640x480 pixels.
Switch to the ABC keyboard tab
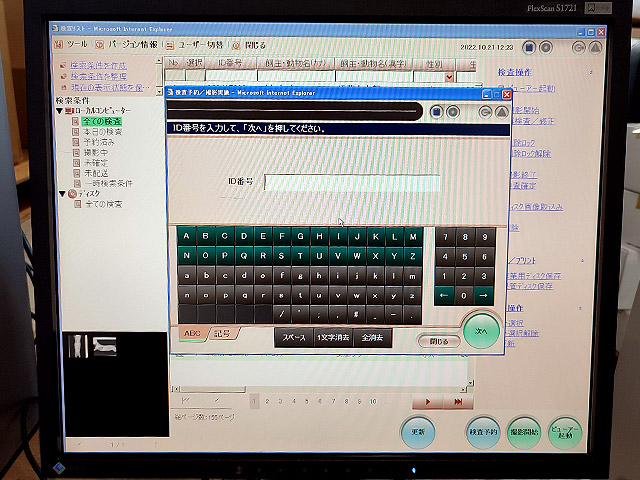192,333
